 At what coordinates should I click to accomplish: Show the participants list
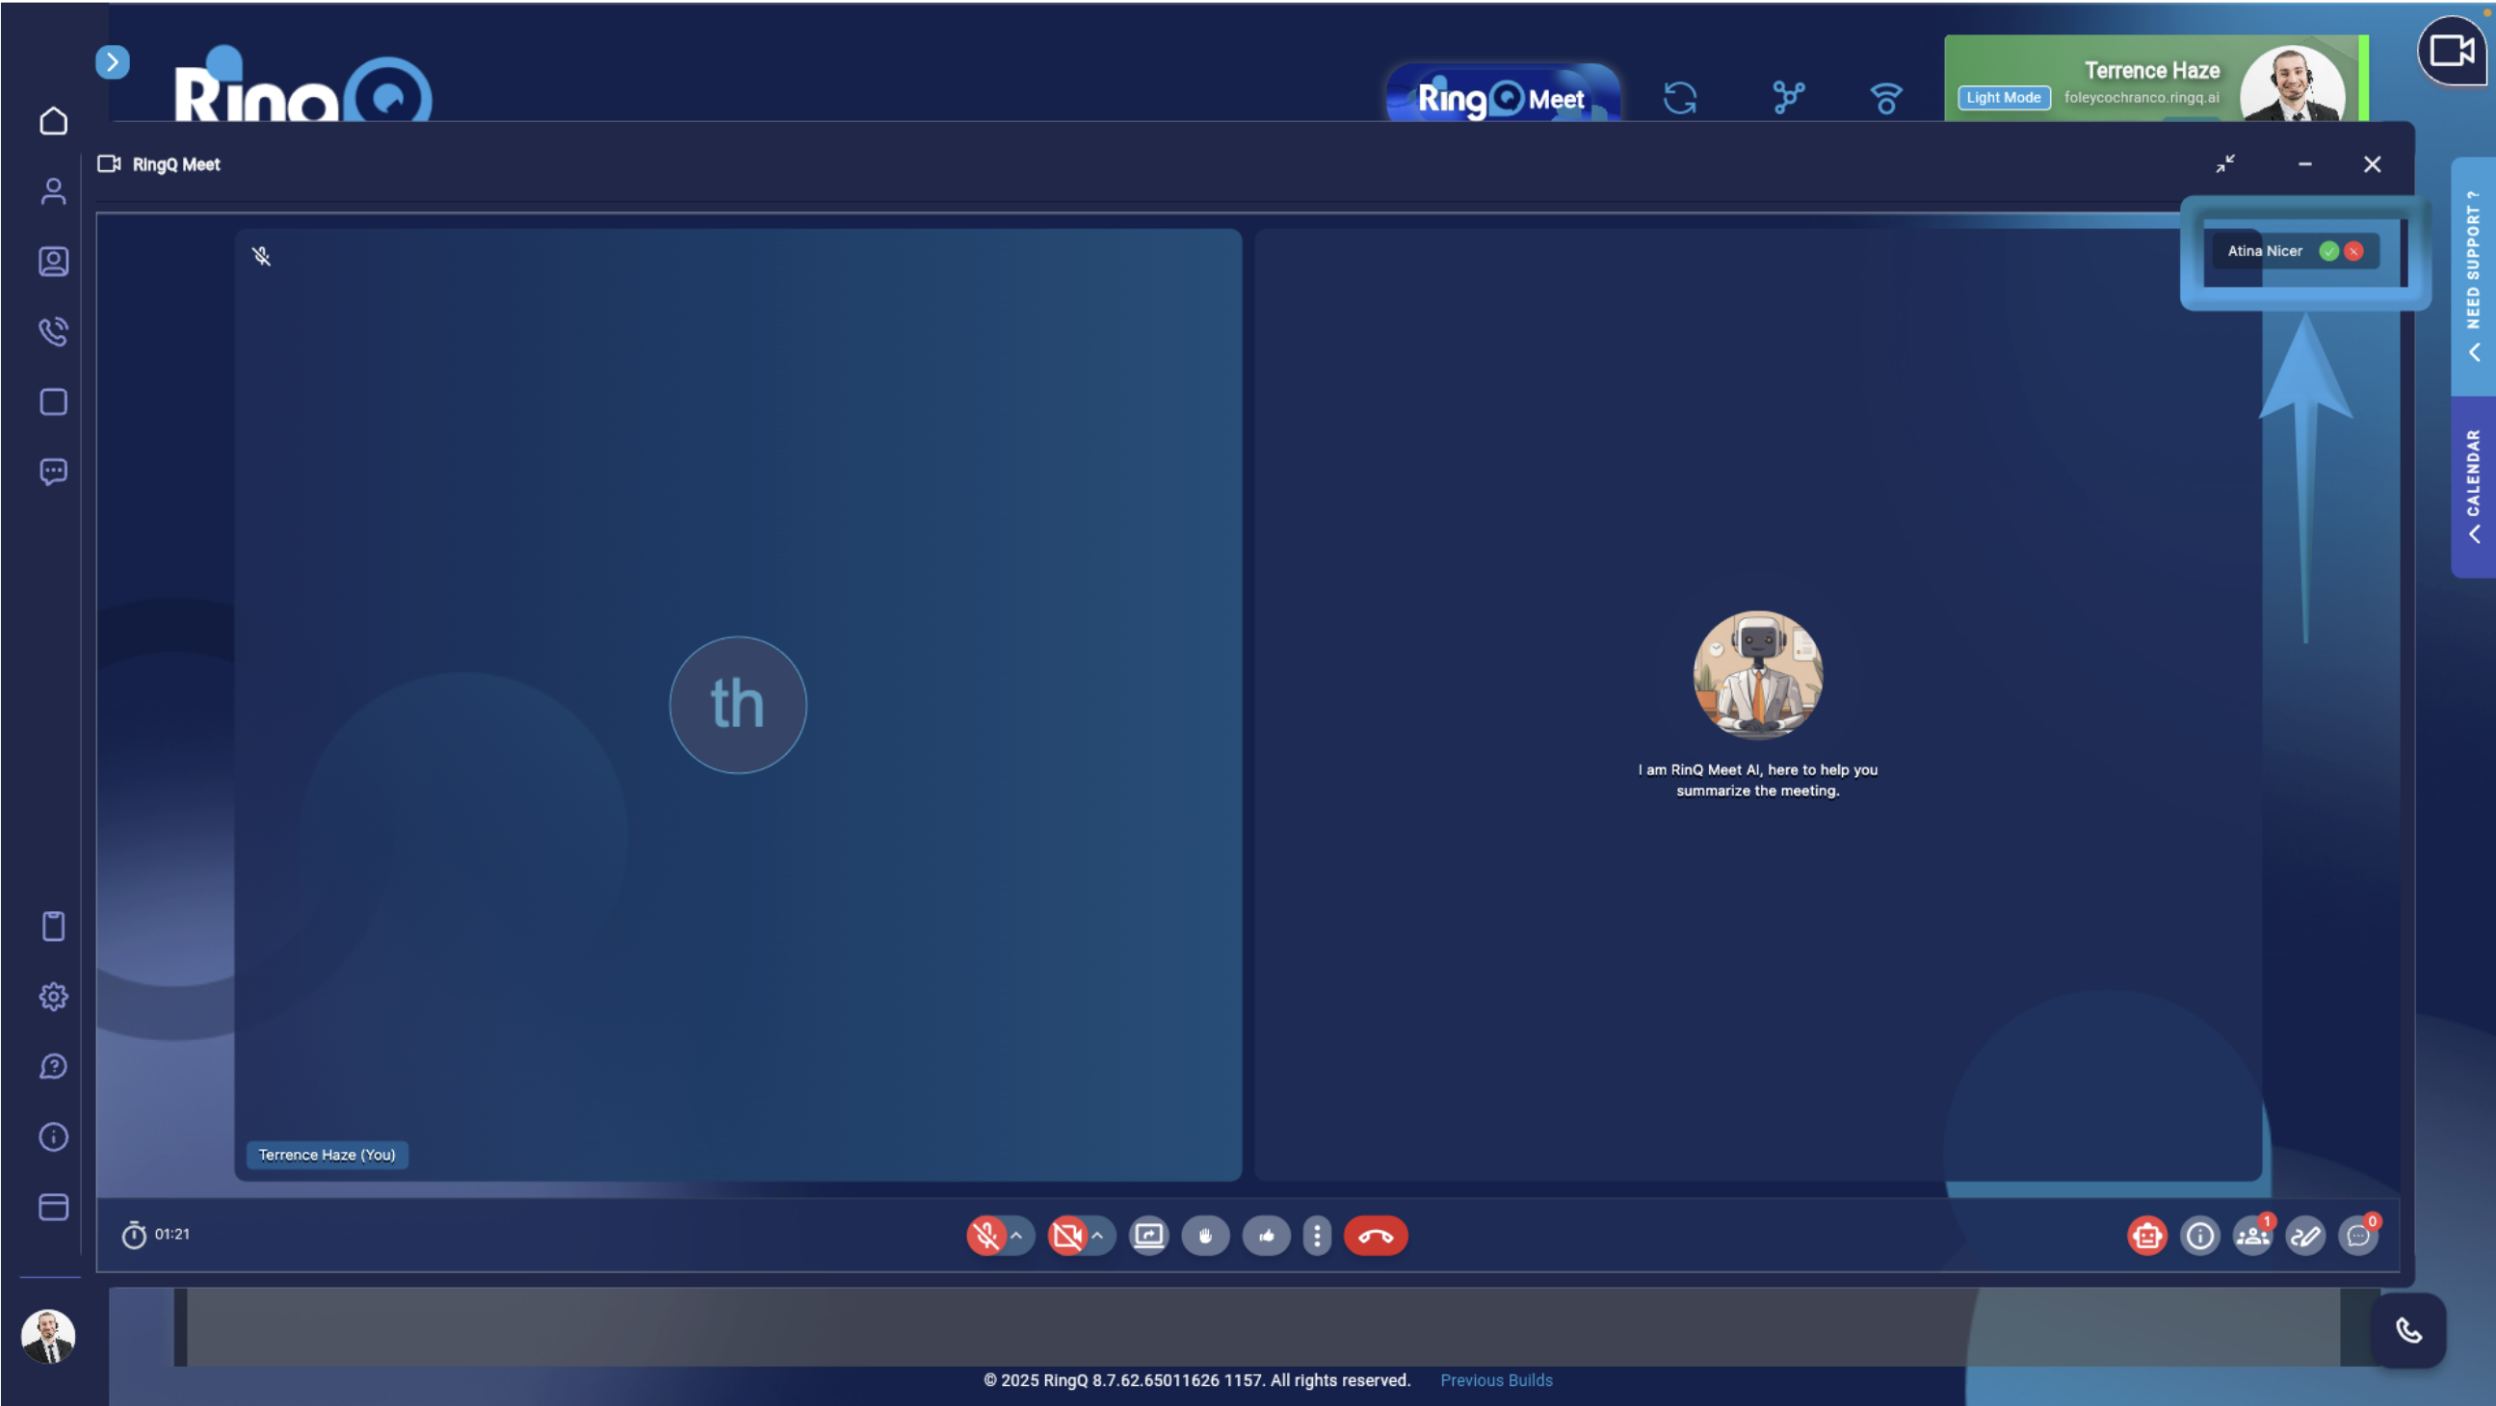(x=2252, y=1236)
